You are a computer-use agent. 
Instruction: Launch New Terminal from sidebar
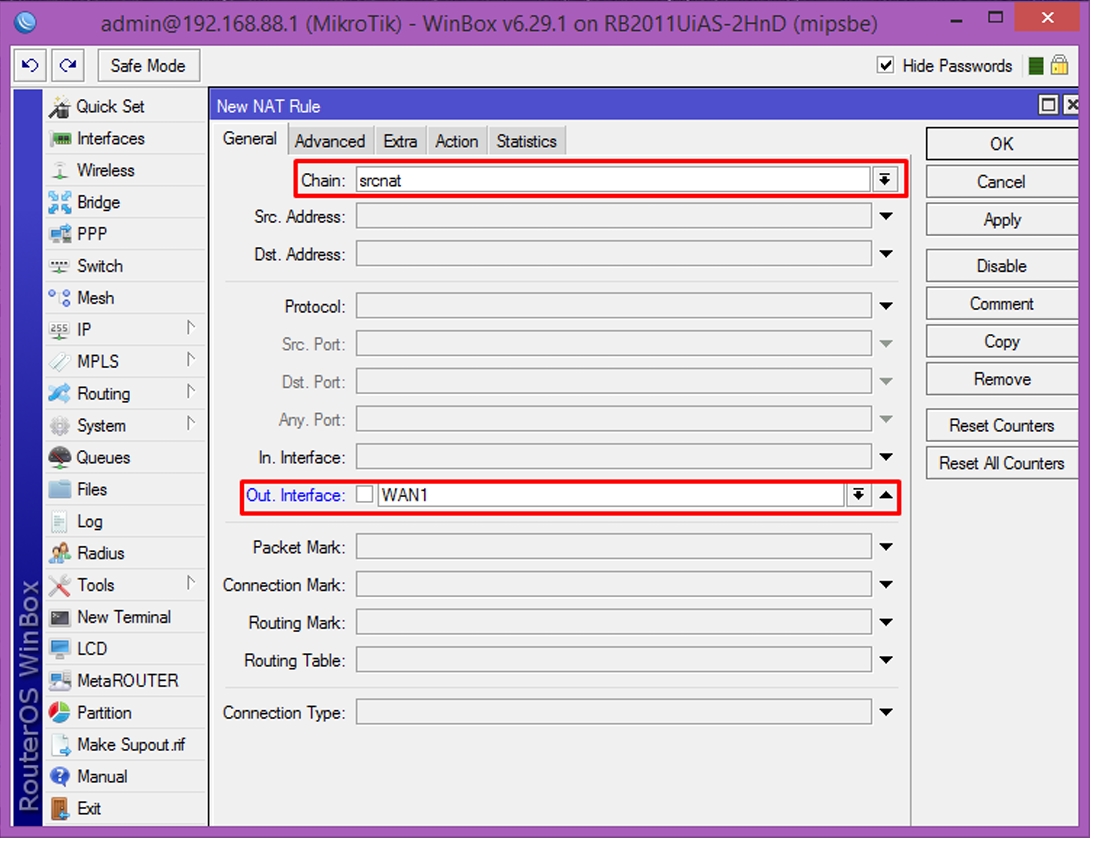[124, 617]
